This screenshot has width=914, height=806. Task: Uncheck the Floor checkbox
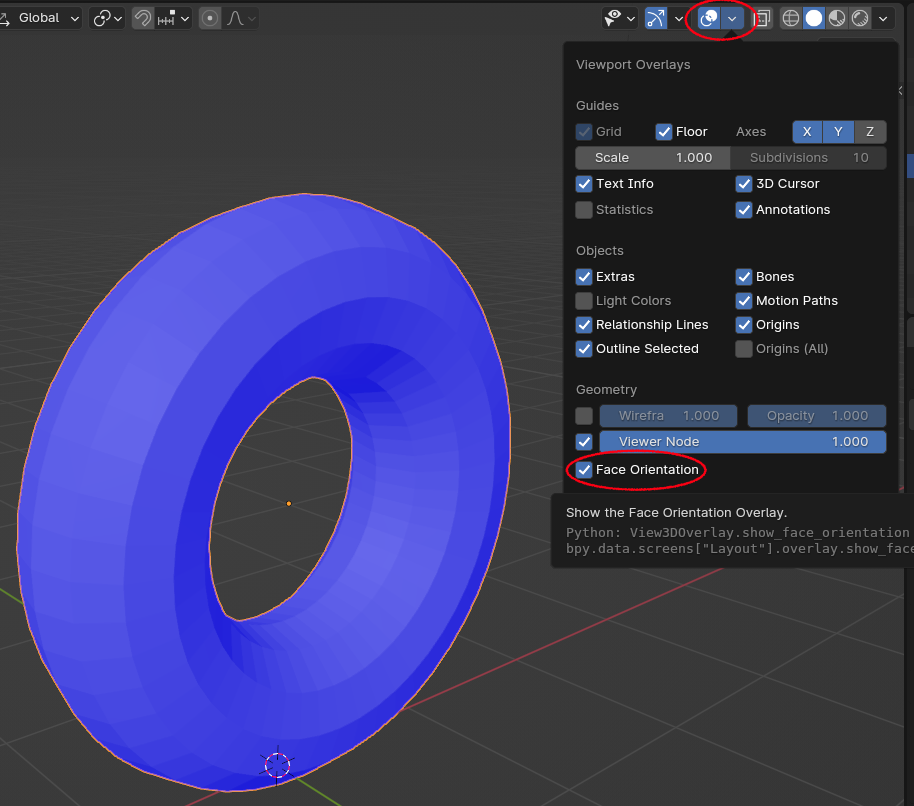coord(664,132)
